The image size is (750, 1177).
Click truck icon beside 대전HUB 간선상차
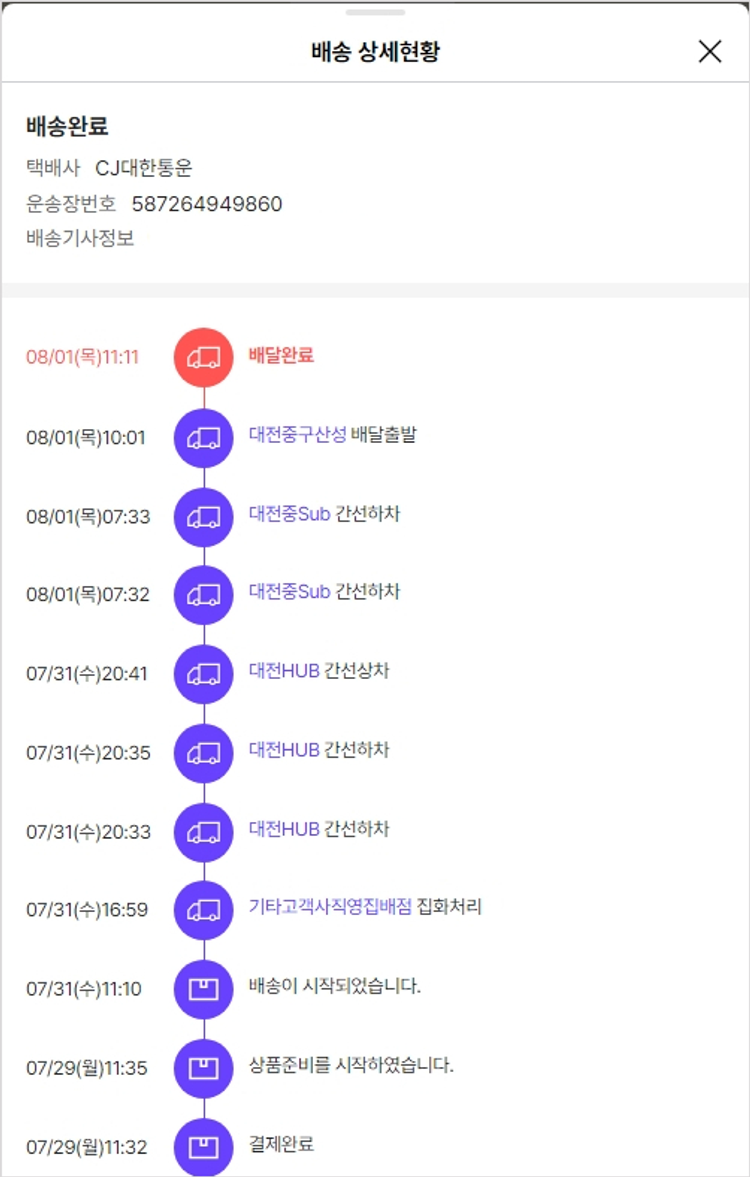[x=204, y=674]
